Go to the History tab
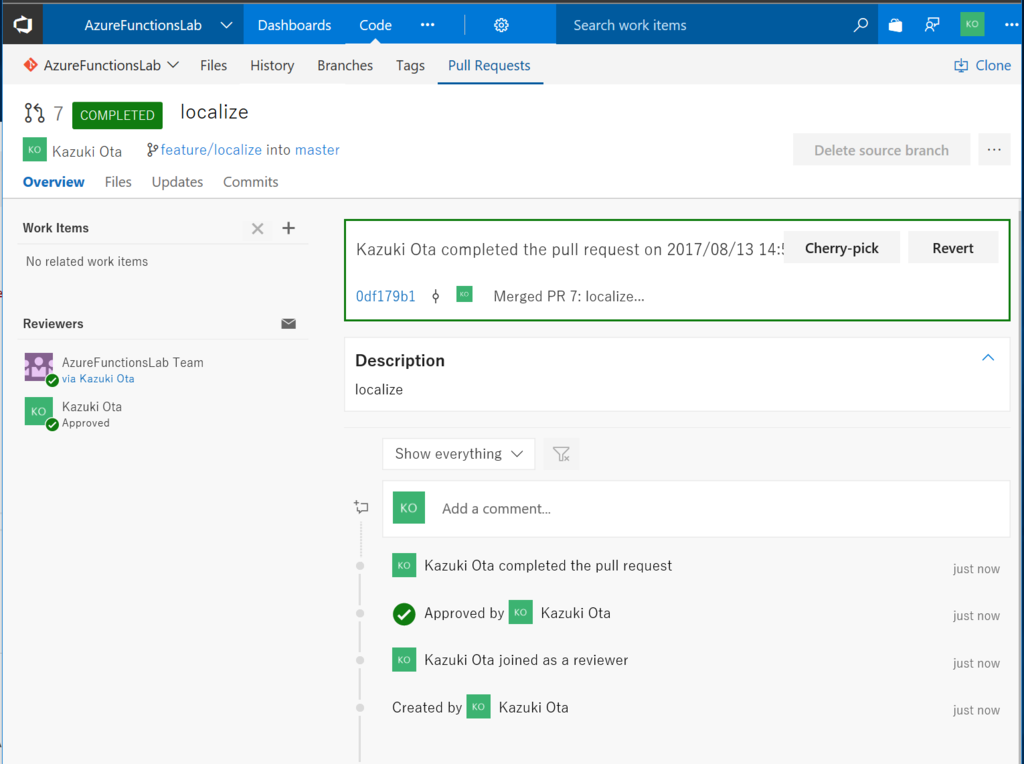 point(272,65)
